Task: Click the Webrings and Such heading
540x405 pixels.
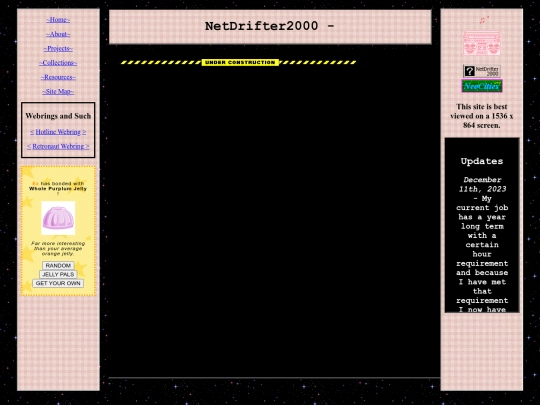Action: [x=58, y=116]
